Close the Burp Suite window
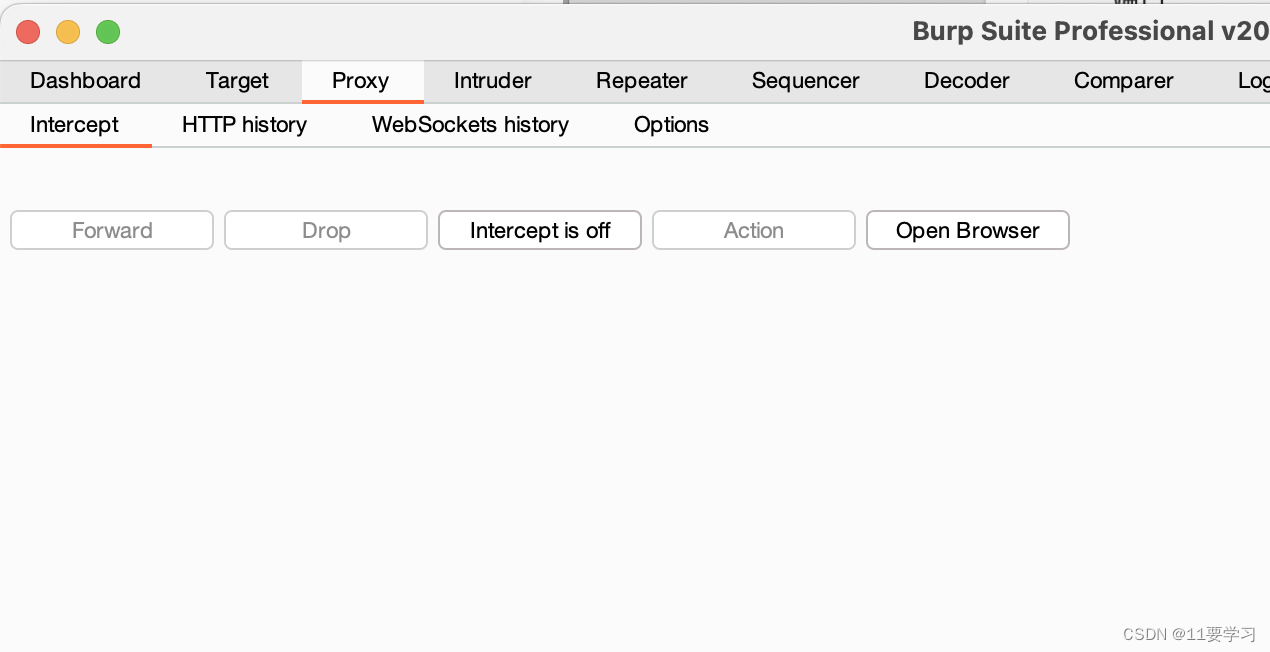Image resolution: width=1270 pixels, height=652 pixels. pos(28,32)
